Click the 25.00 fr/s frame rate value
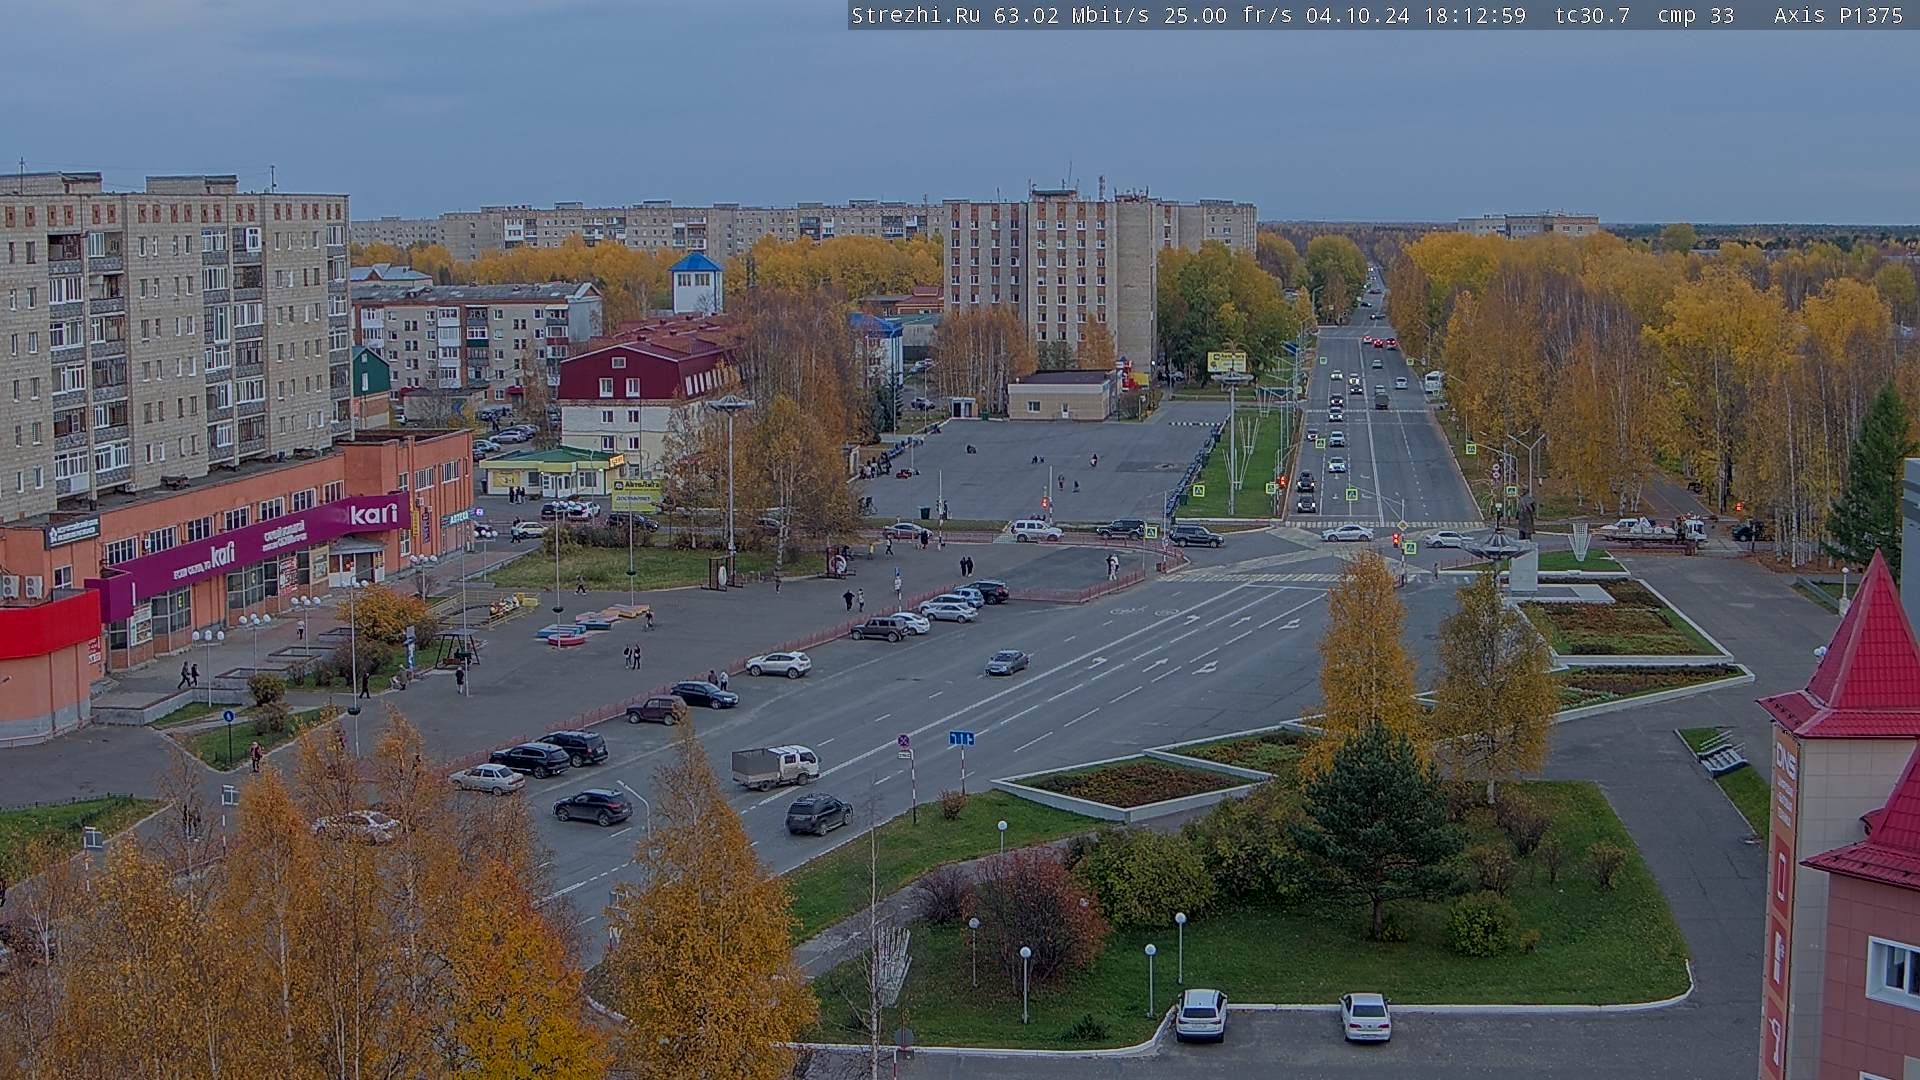This screenshot has width=1920, height=1080. (1228, 15)
